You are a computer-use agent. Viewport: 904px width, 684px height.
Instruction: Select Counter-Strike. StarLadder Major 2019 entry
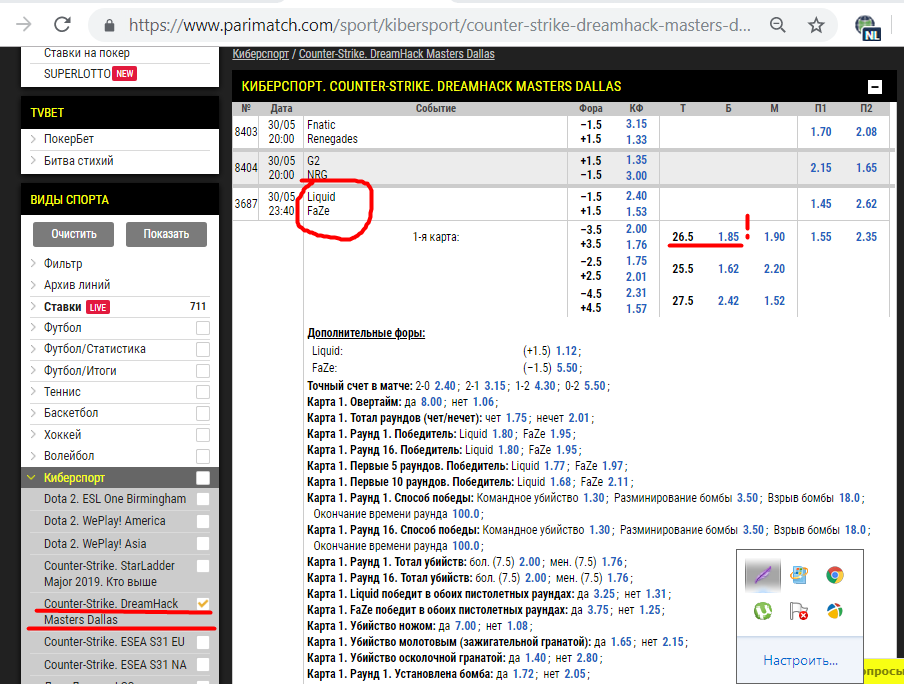point(109,574)
